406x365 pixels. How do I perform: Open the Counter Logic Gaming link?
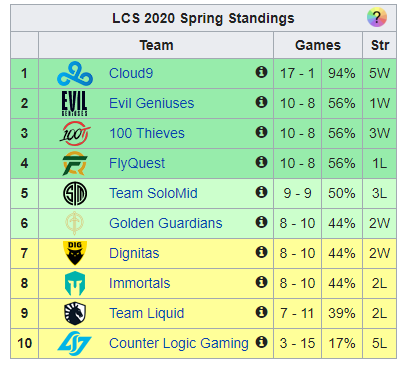coord(179,343)
